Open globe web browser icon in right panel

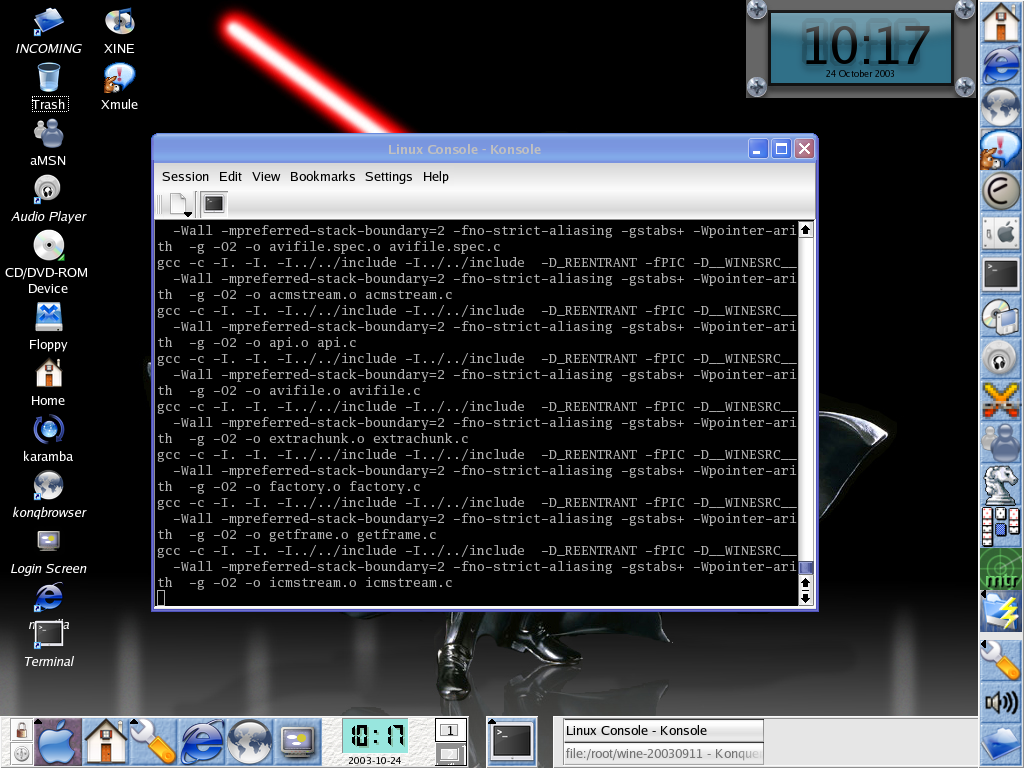1001,106
